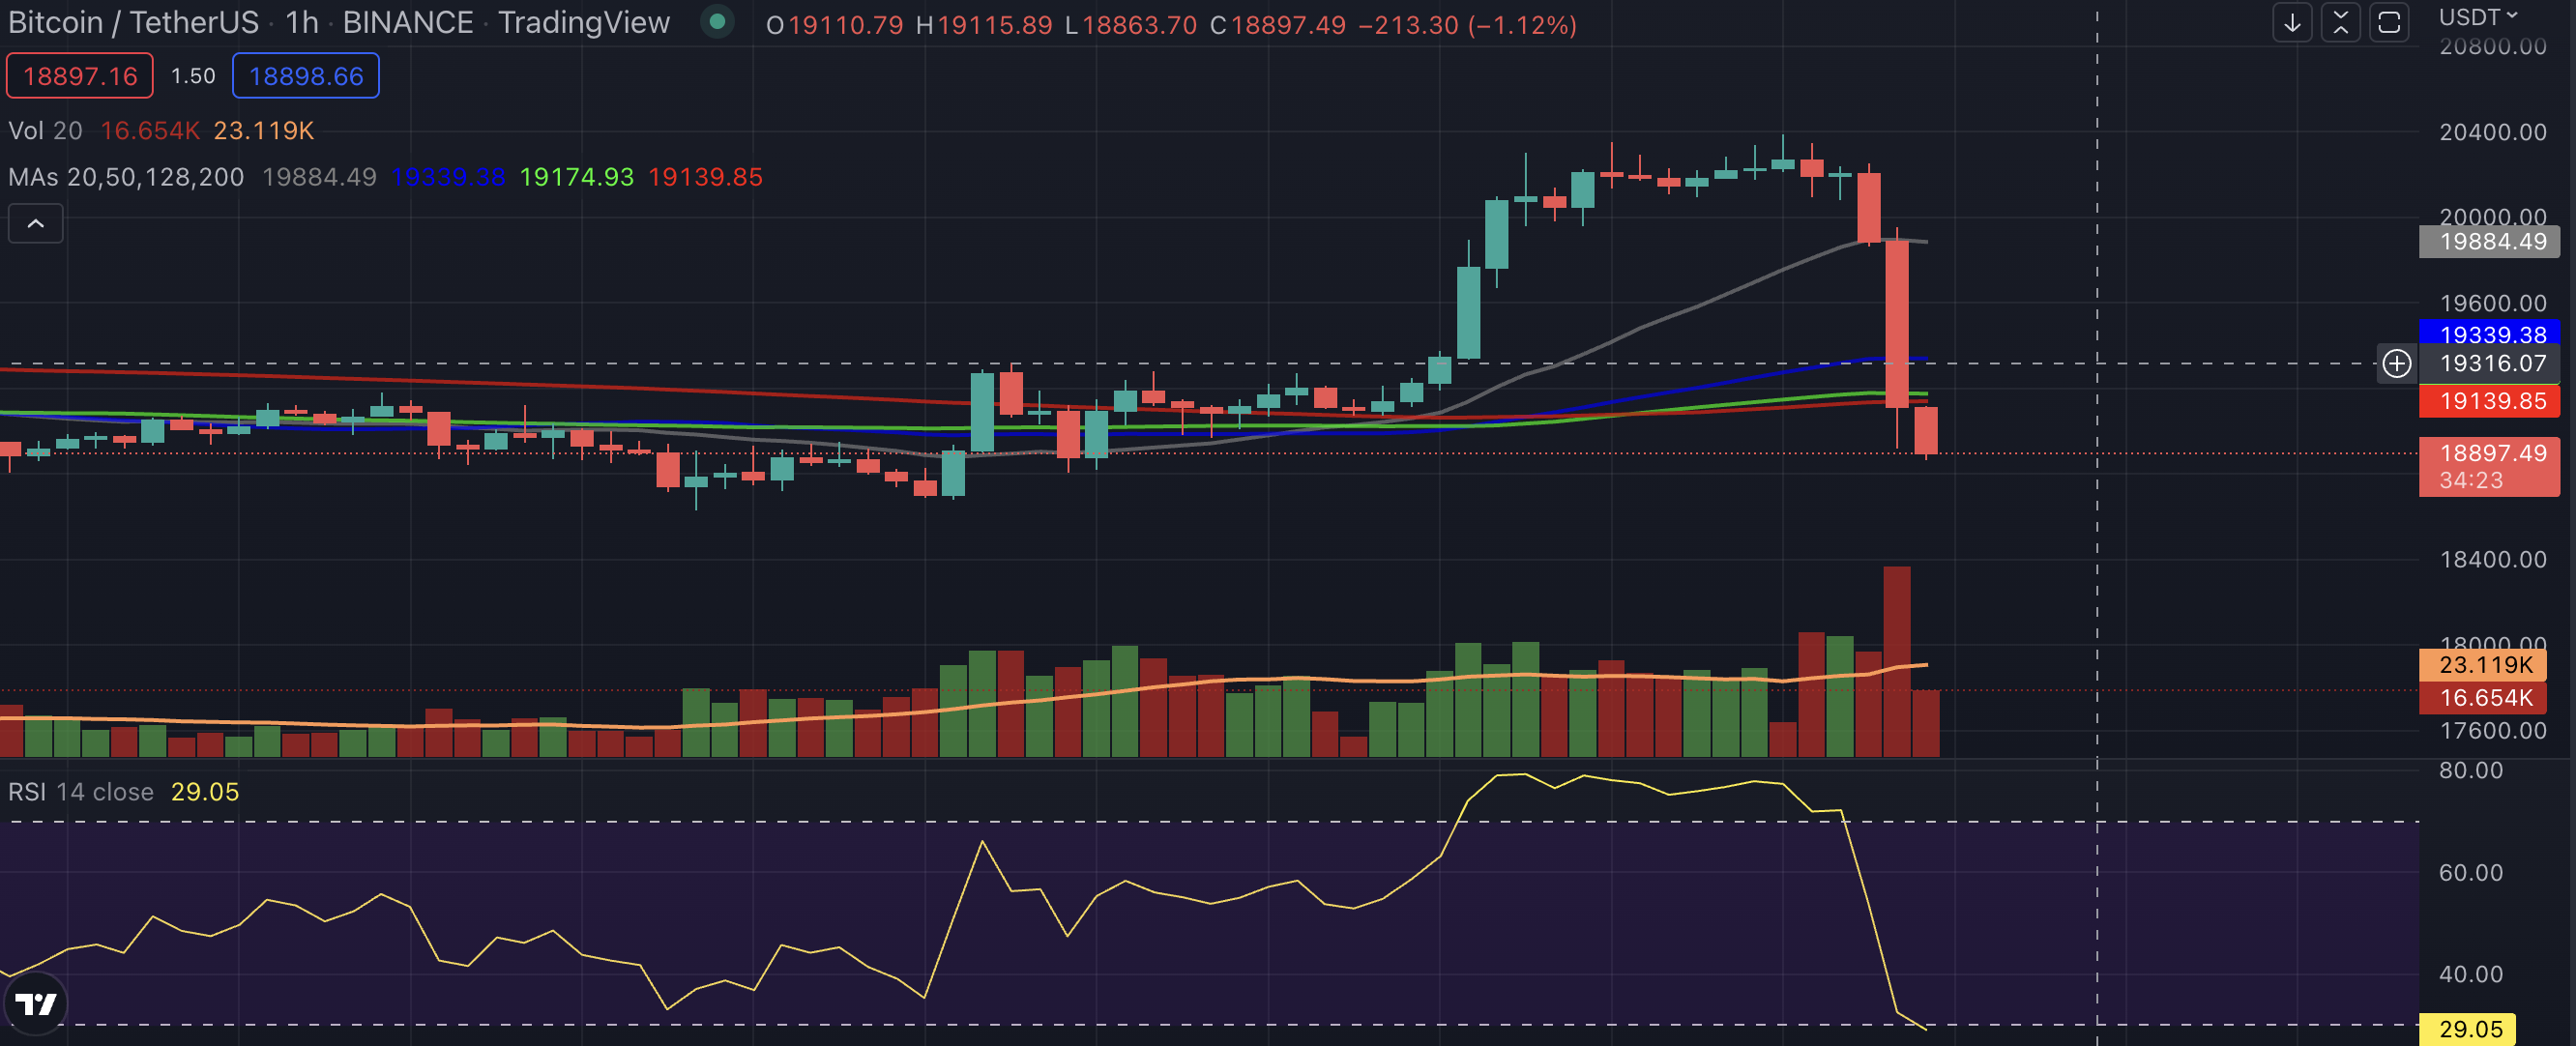This screenshot has width=2576, height=1046.
Task: Click the change value −213.30 (−1.12%)
Action: tap(1468, 25)
